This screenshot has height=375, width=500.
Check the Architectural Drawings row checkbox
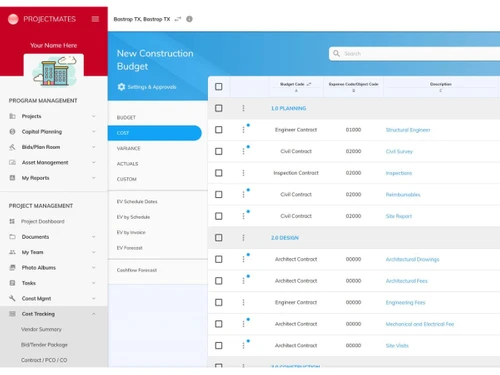coord(219,259)
